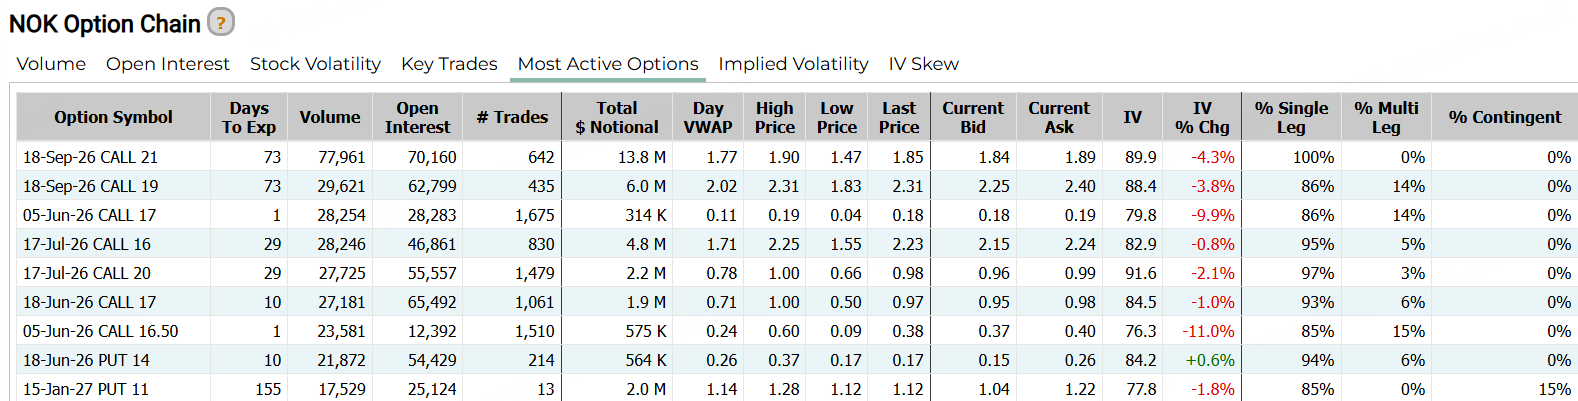Click the # Trades column header
This screenshot has width=1578, height=401.
tap(512, 117)
